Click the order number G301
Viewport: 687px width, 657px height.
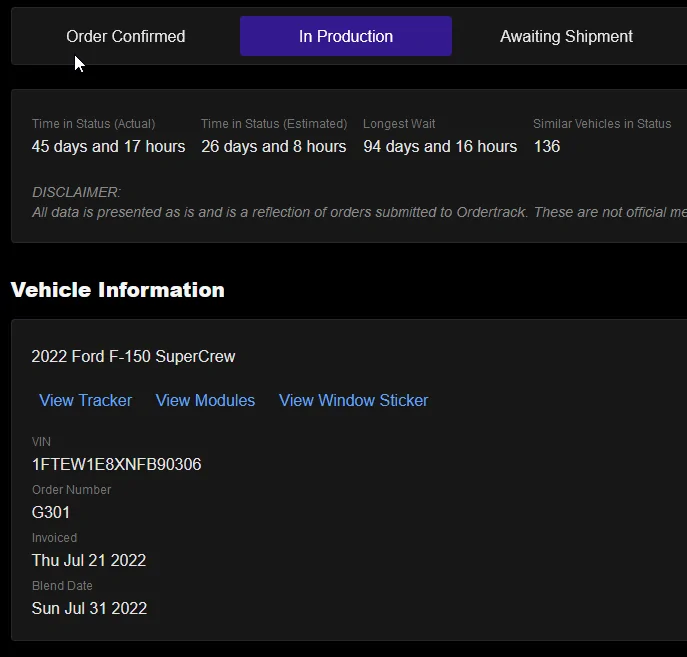click(51, 512)
